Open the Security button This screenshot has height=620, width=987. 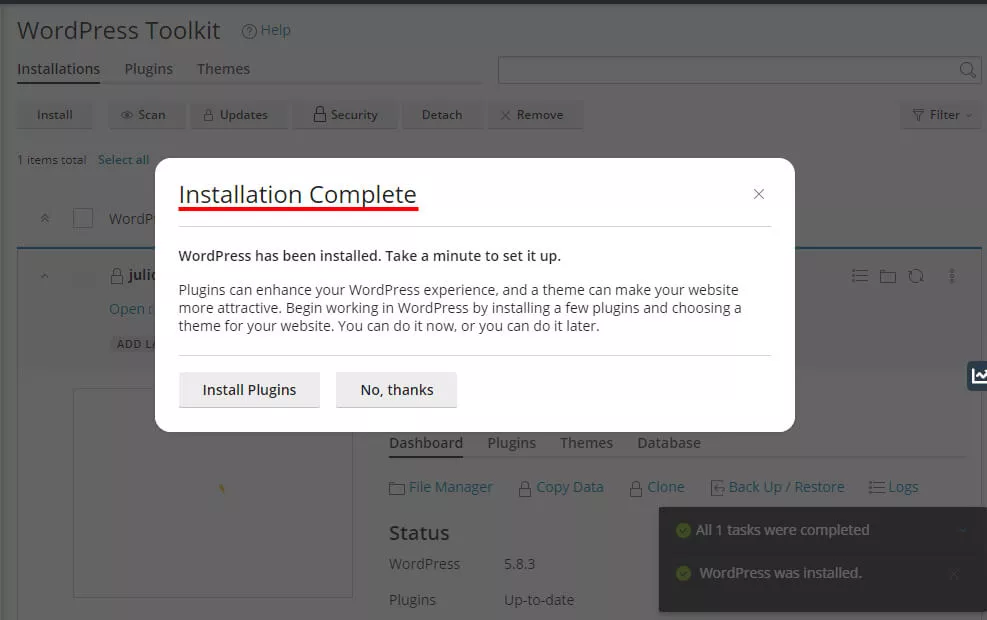[x=346, y=115]
